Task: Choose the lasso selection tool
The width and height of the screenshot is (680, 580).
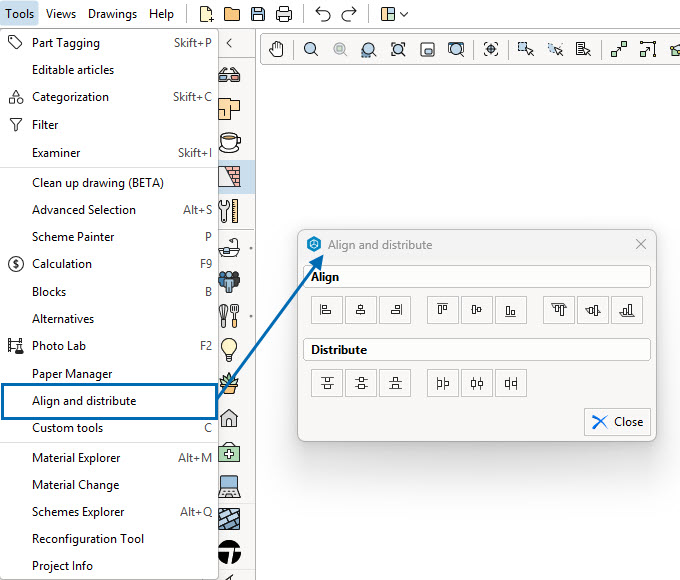Action: click(x=555, y=49)
